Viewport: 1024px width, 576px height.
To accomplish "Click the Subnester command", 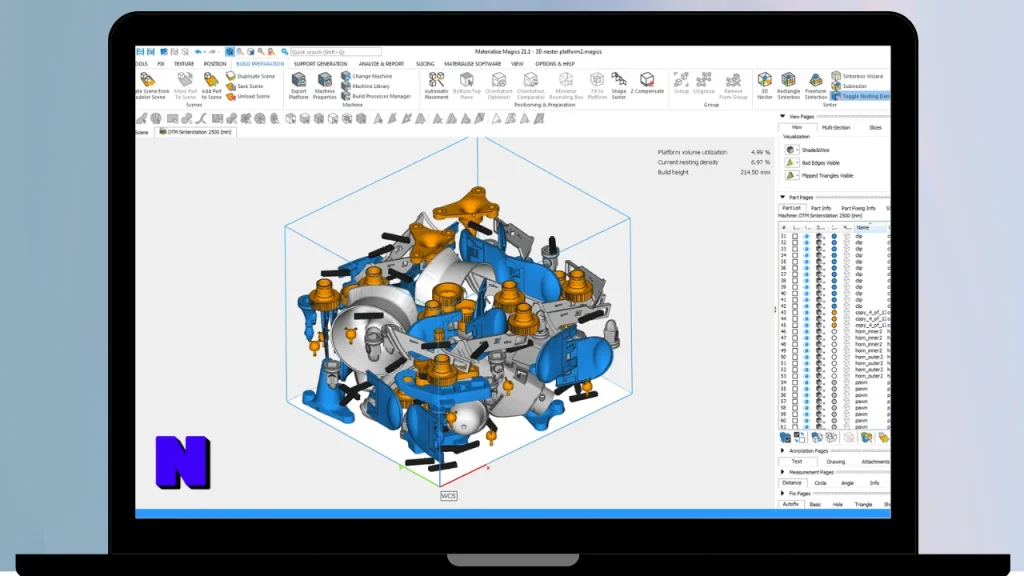I will (850, 86).
